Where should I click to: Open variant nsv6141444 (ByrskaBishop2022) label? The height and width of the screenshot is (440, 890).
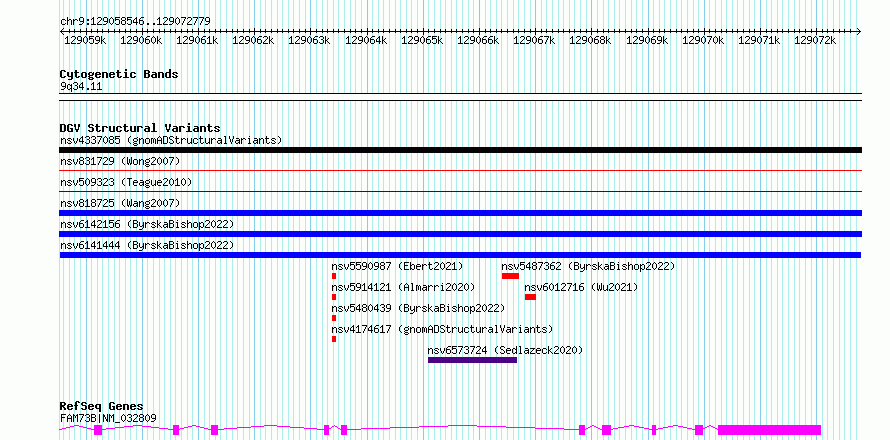[x=147, y=245]
